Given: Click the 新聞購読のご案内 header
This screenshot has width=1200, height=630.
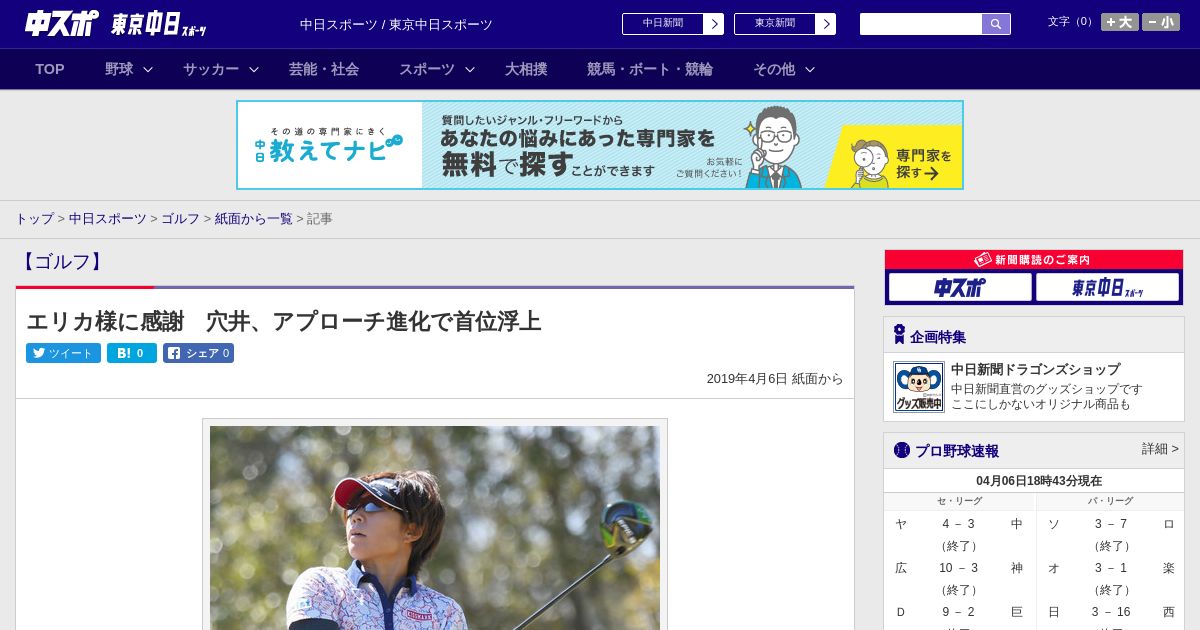Looking at the screenshot, I should (x=1034, y=260).
